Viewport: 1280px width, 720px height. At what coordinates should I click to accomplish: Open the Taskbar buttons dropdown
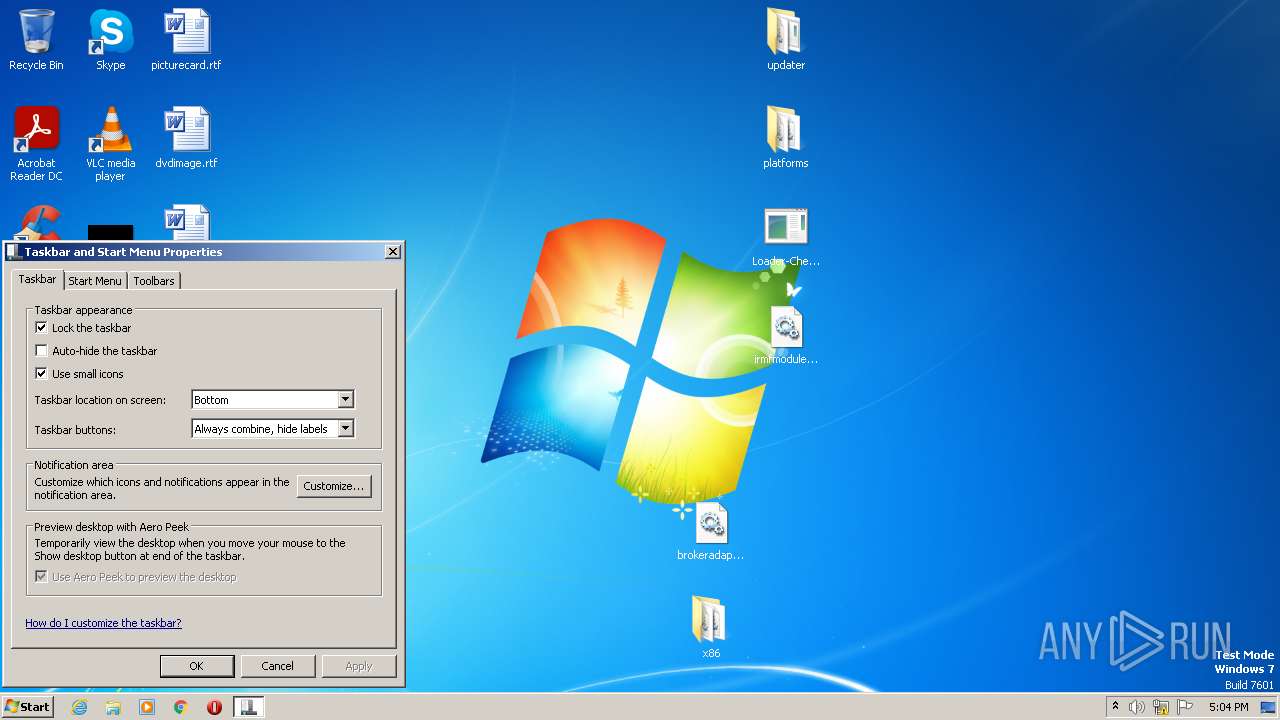click(272, 429)
